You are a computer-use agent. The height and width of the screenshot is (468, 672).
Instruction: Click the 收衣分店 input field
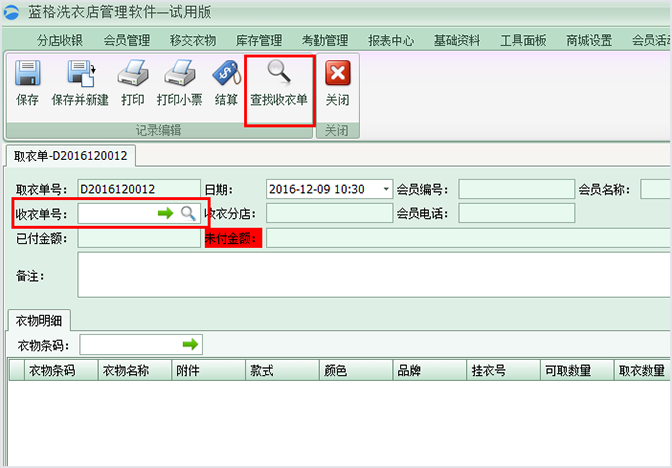pos(329,213)
